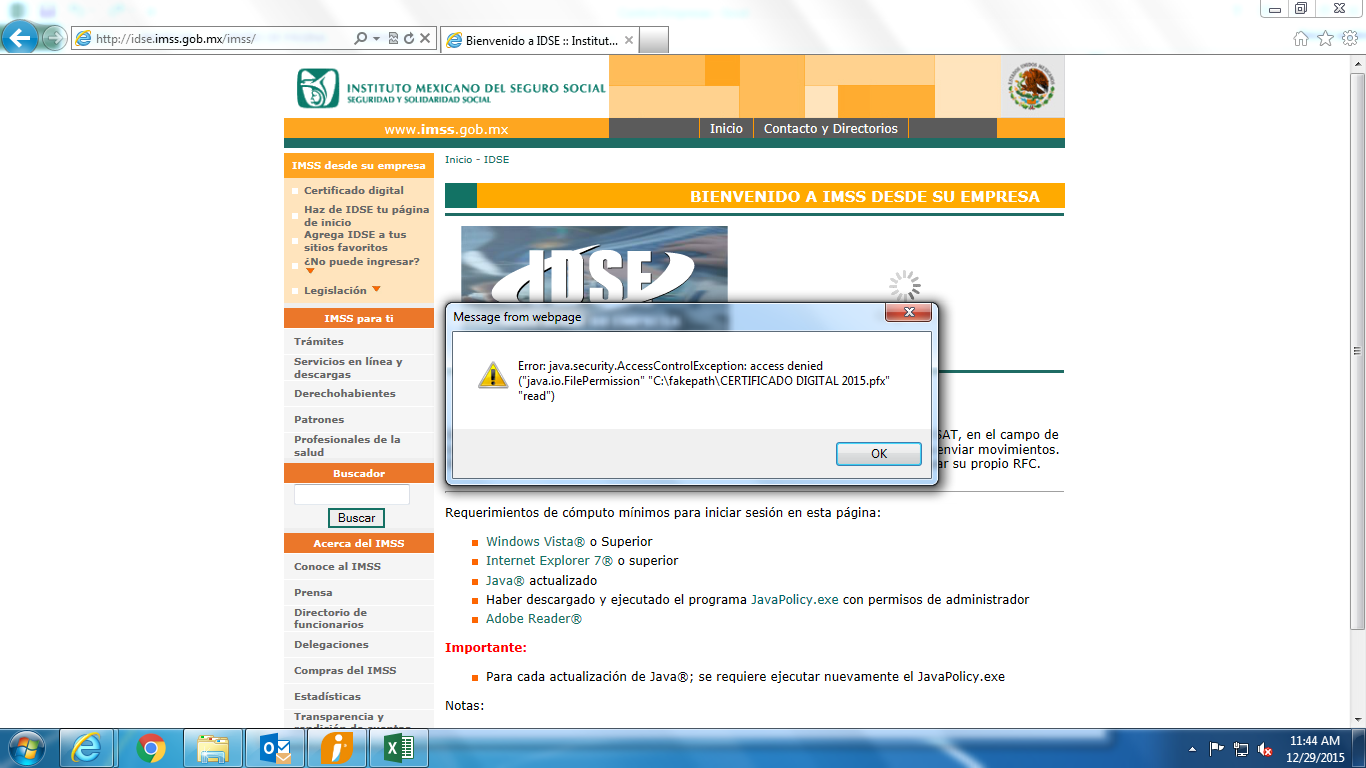Go back with the browser back arrow
Image resolution: width=1366 pixels, height=768 pixels.
[x=20, y=38]
